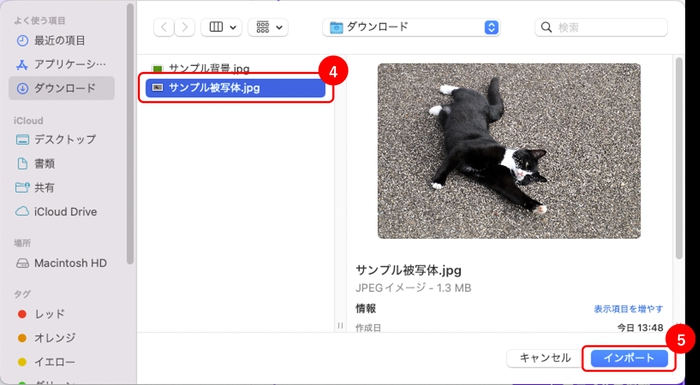Click the サンプル被写体.jpg file thumbnail icon
This screenshot has width=700, height=385.
pyautogui.click(x=157, y=88)
